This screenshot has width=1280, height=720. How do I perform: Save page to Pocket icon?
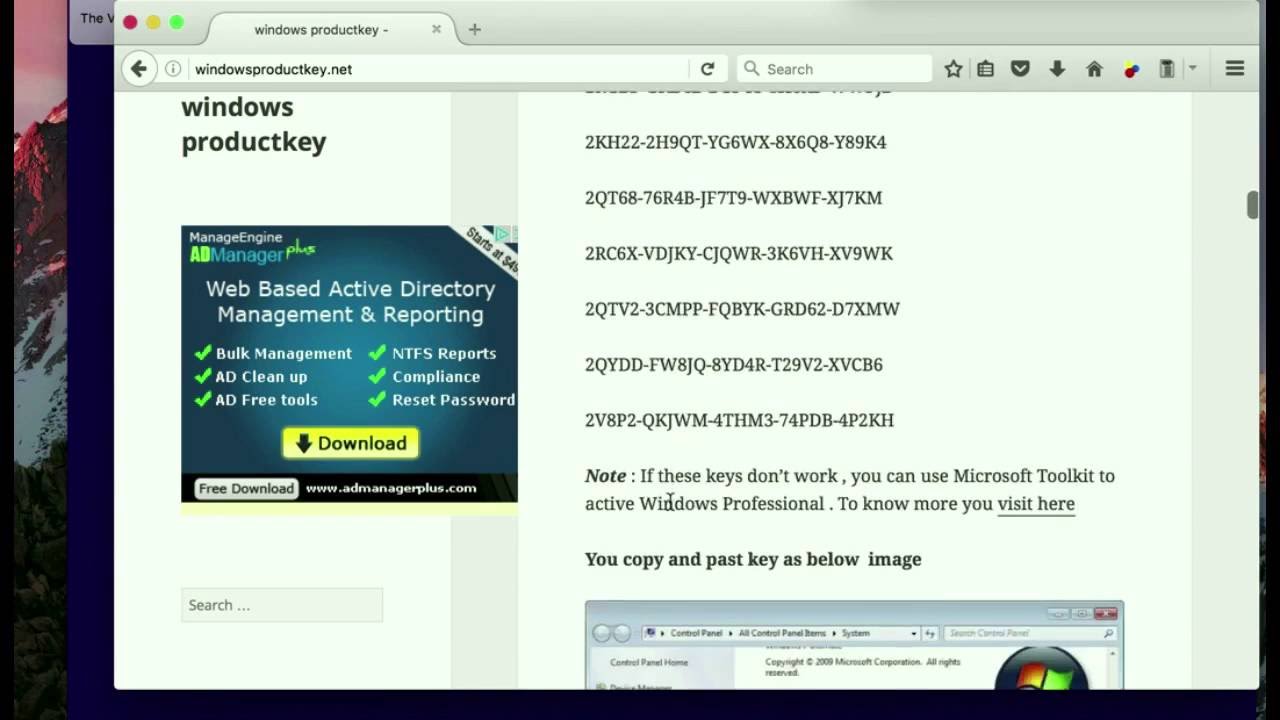pos(1020,69)
